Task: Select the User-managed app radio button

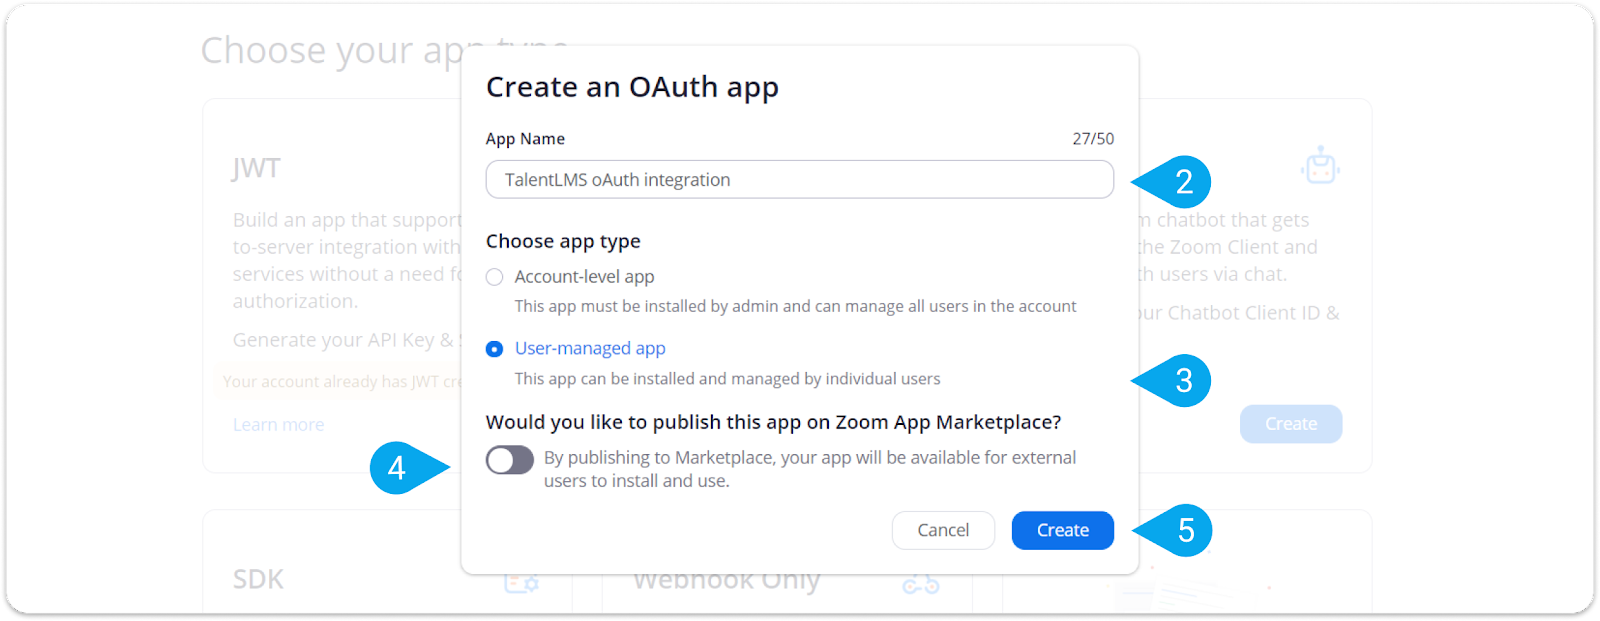Action: [494, 349]
